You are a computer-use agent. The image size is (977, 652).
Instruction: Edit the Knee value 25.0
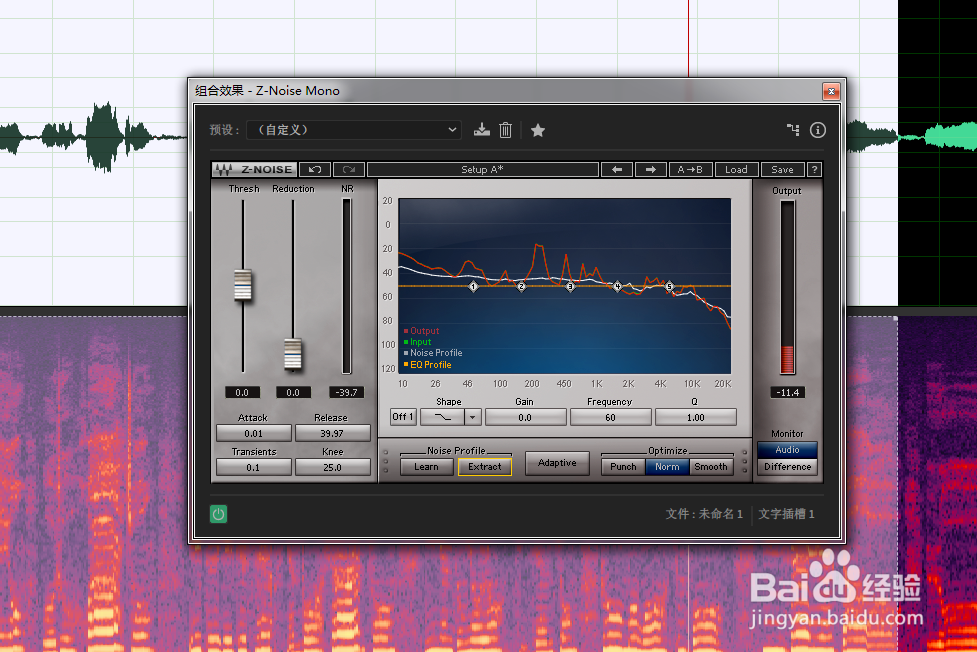[332, 467]
